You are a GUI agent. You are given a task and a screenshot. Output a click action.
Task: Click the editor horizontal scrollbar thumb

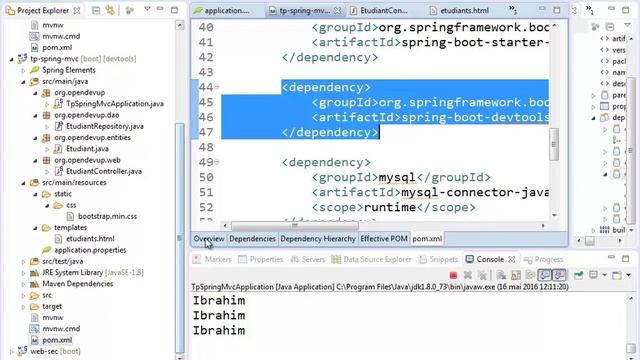click(295, 226)
